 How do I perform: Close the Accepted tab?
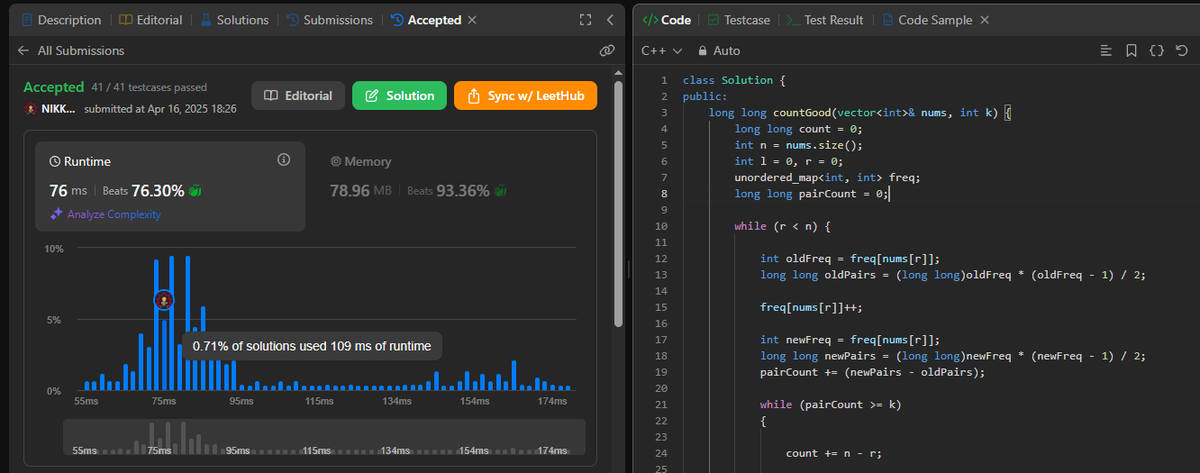click(472, 20)
